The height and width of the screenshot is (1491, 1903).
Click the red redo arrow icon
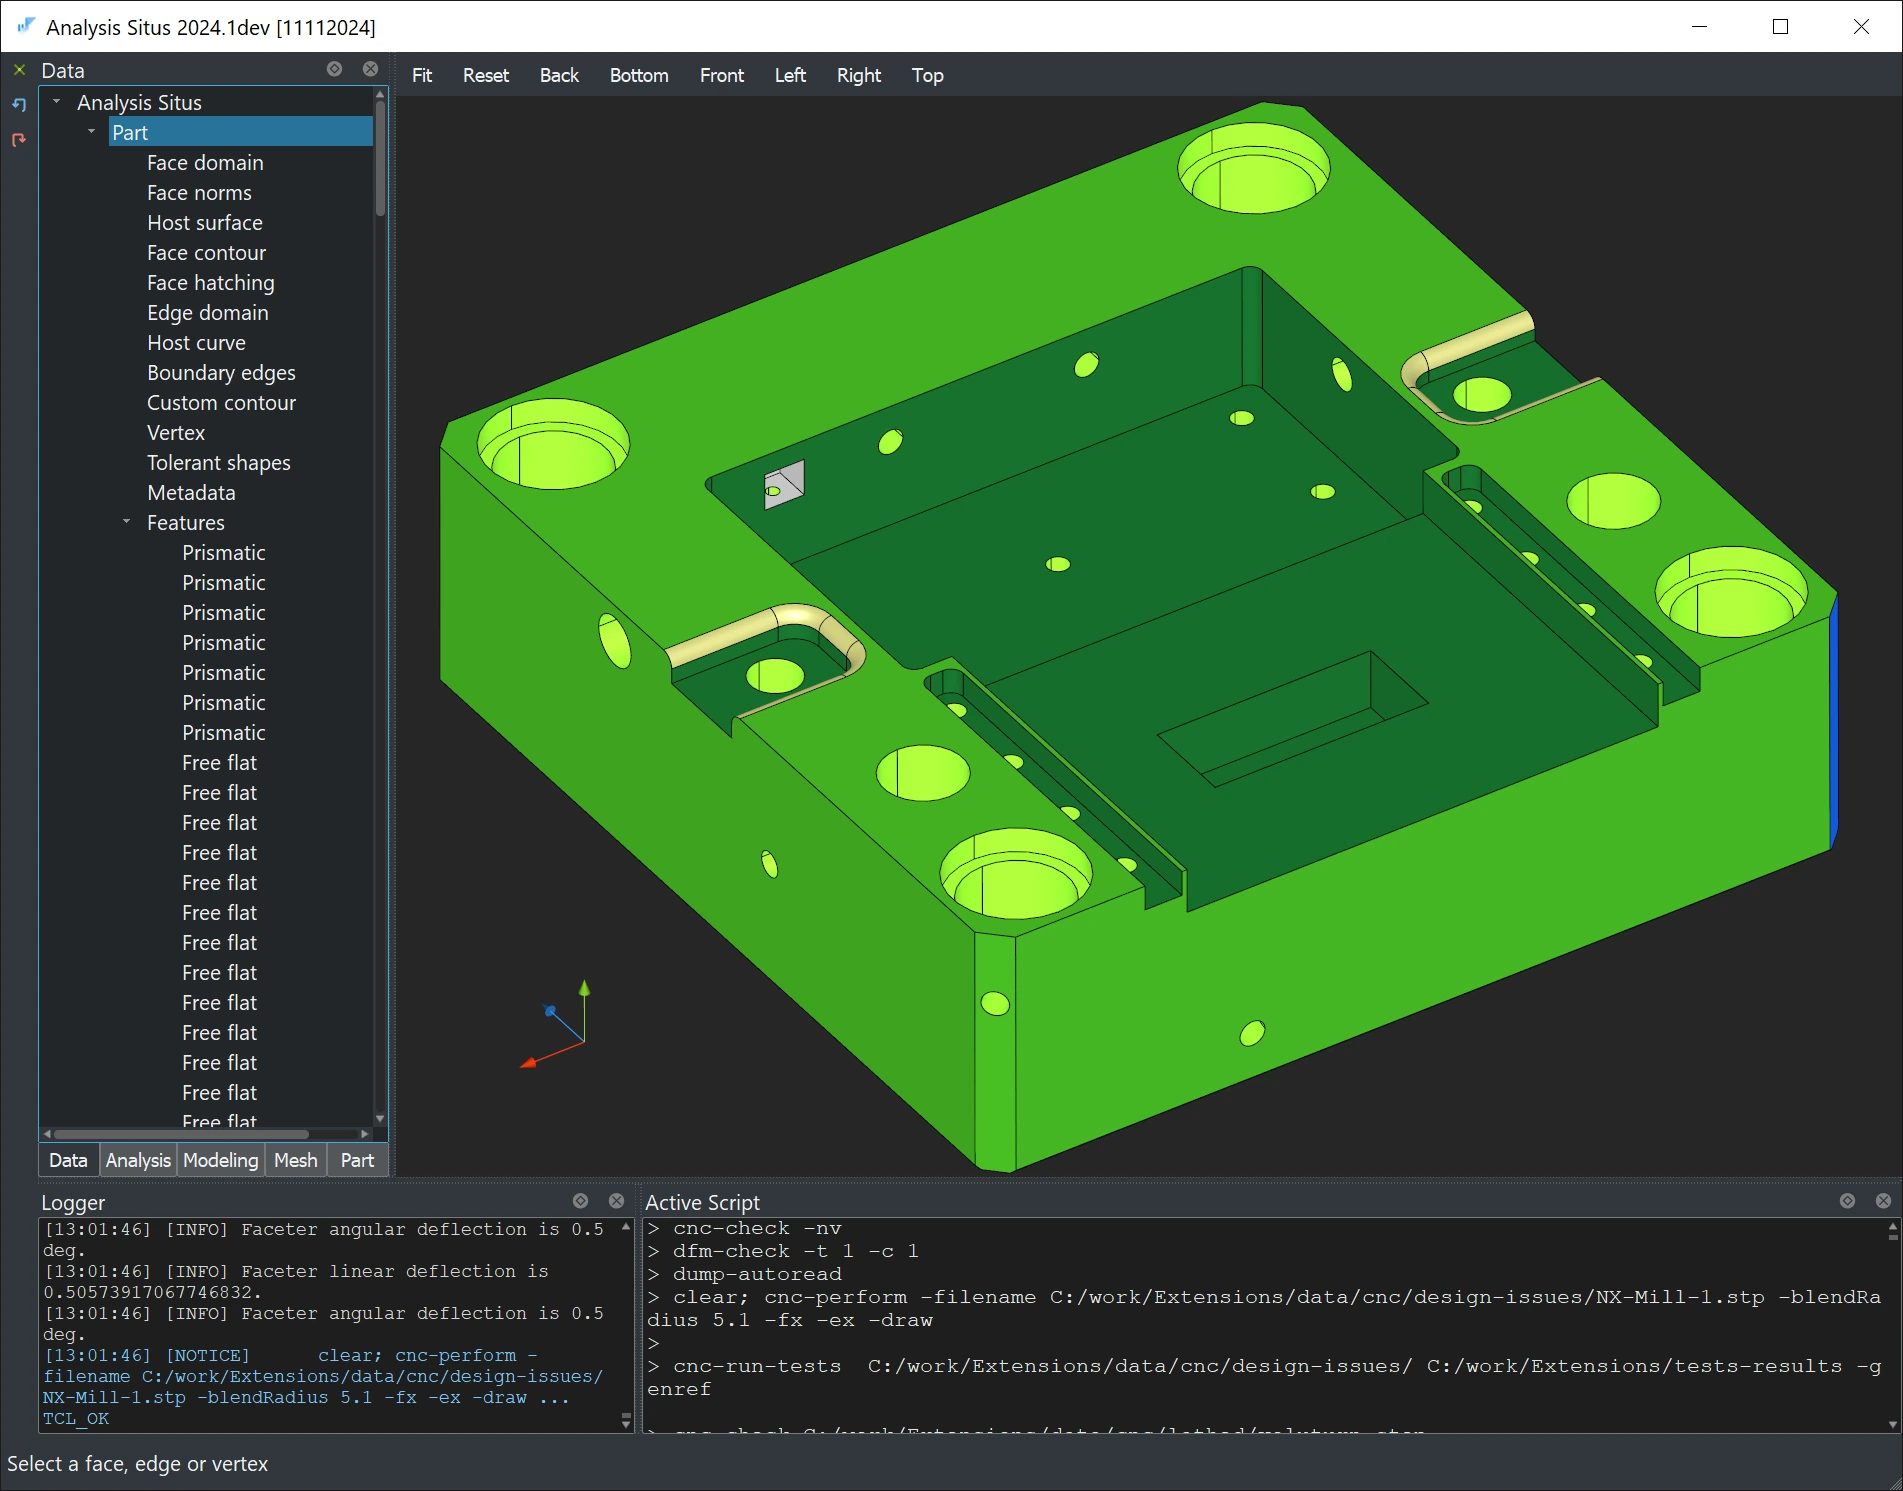pos(19,140)
